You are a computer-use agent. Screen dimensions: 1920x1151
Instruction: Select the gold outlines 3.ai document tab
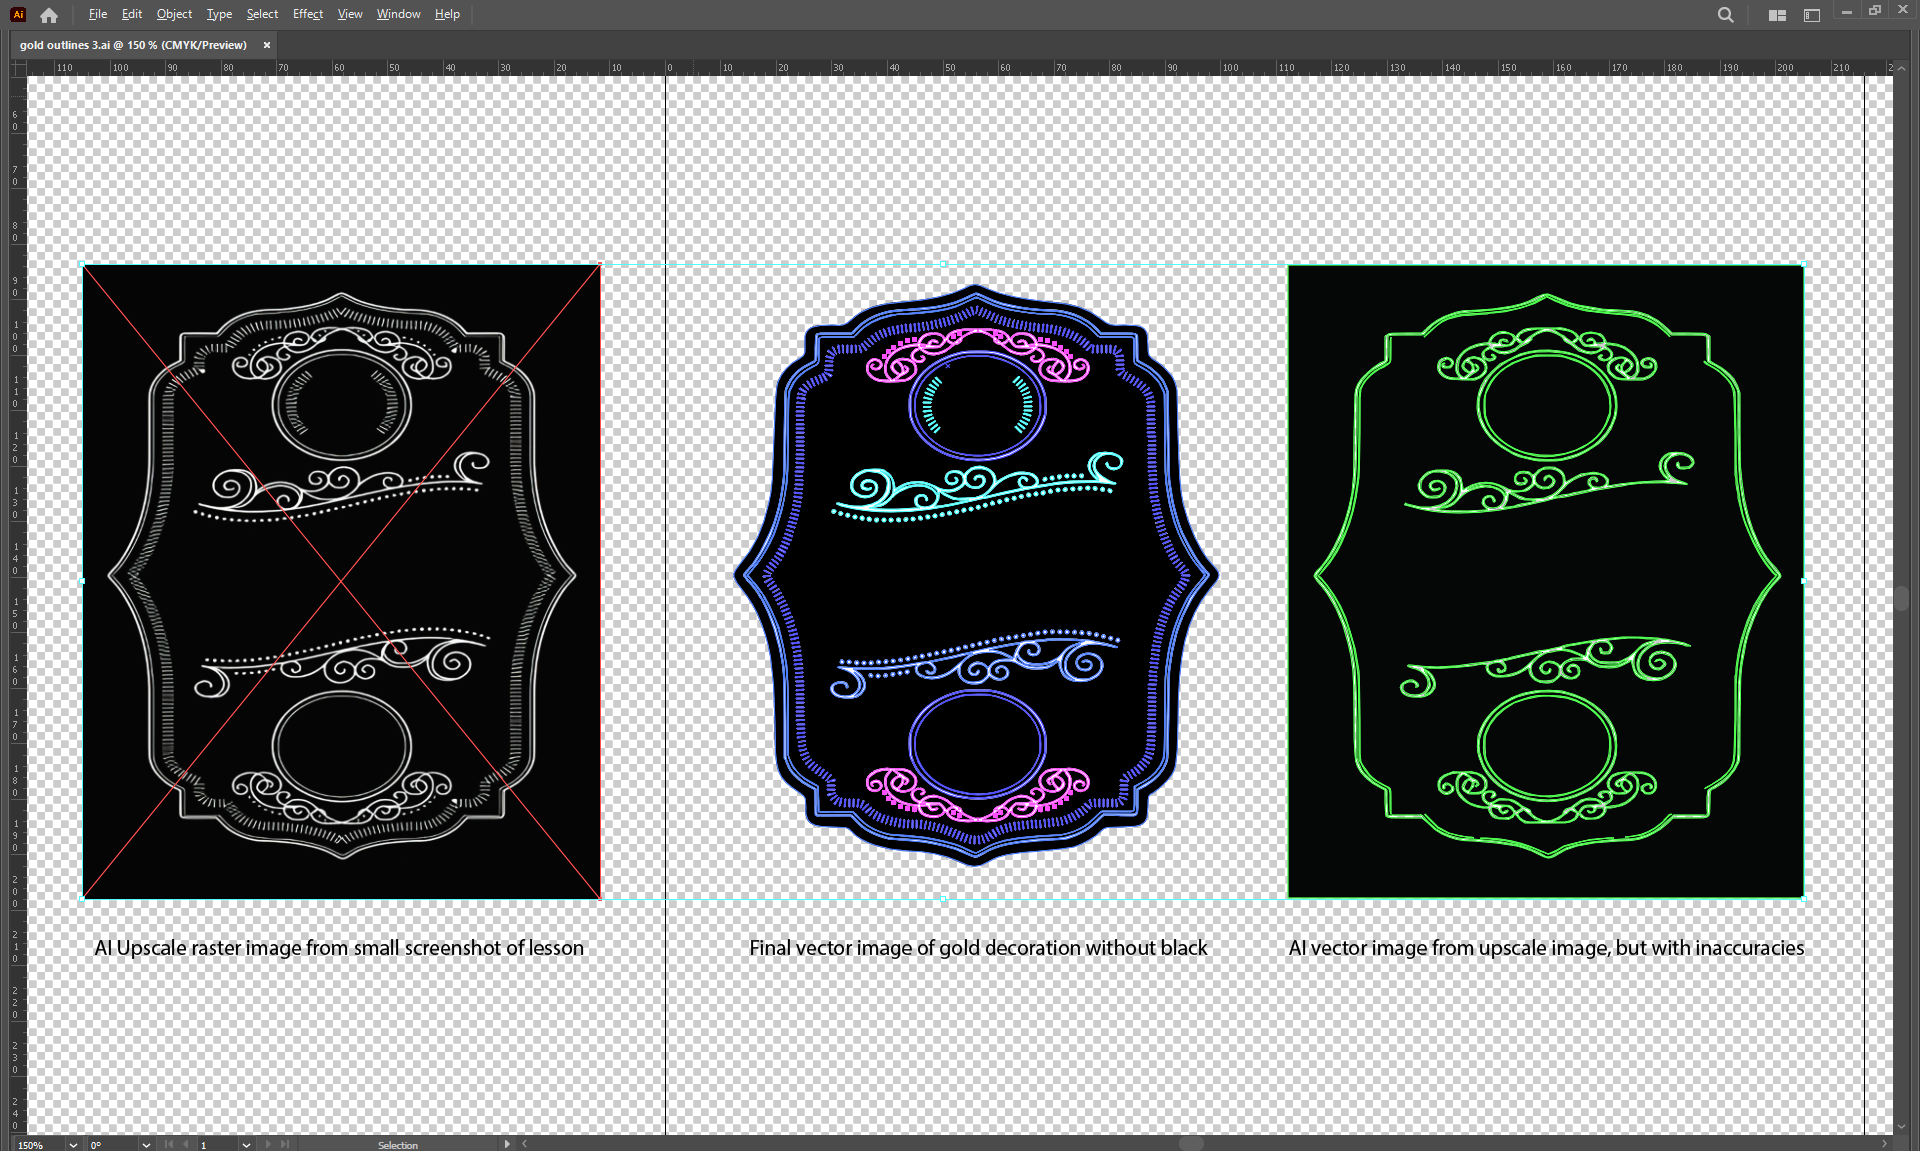pyautogui.click(x=133, y=45)
